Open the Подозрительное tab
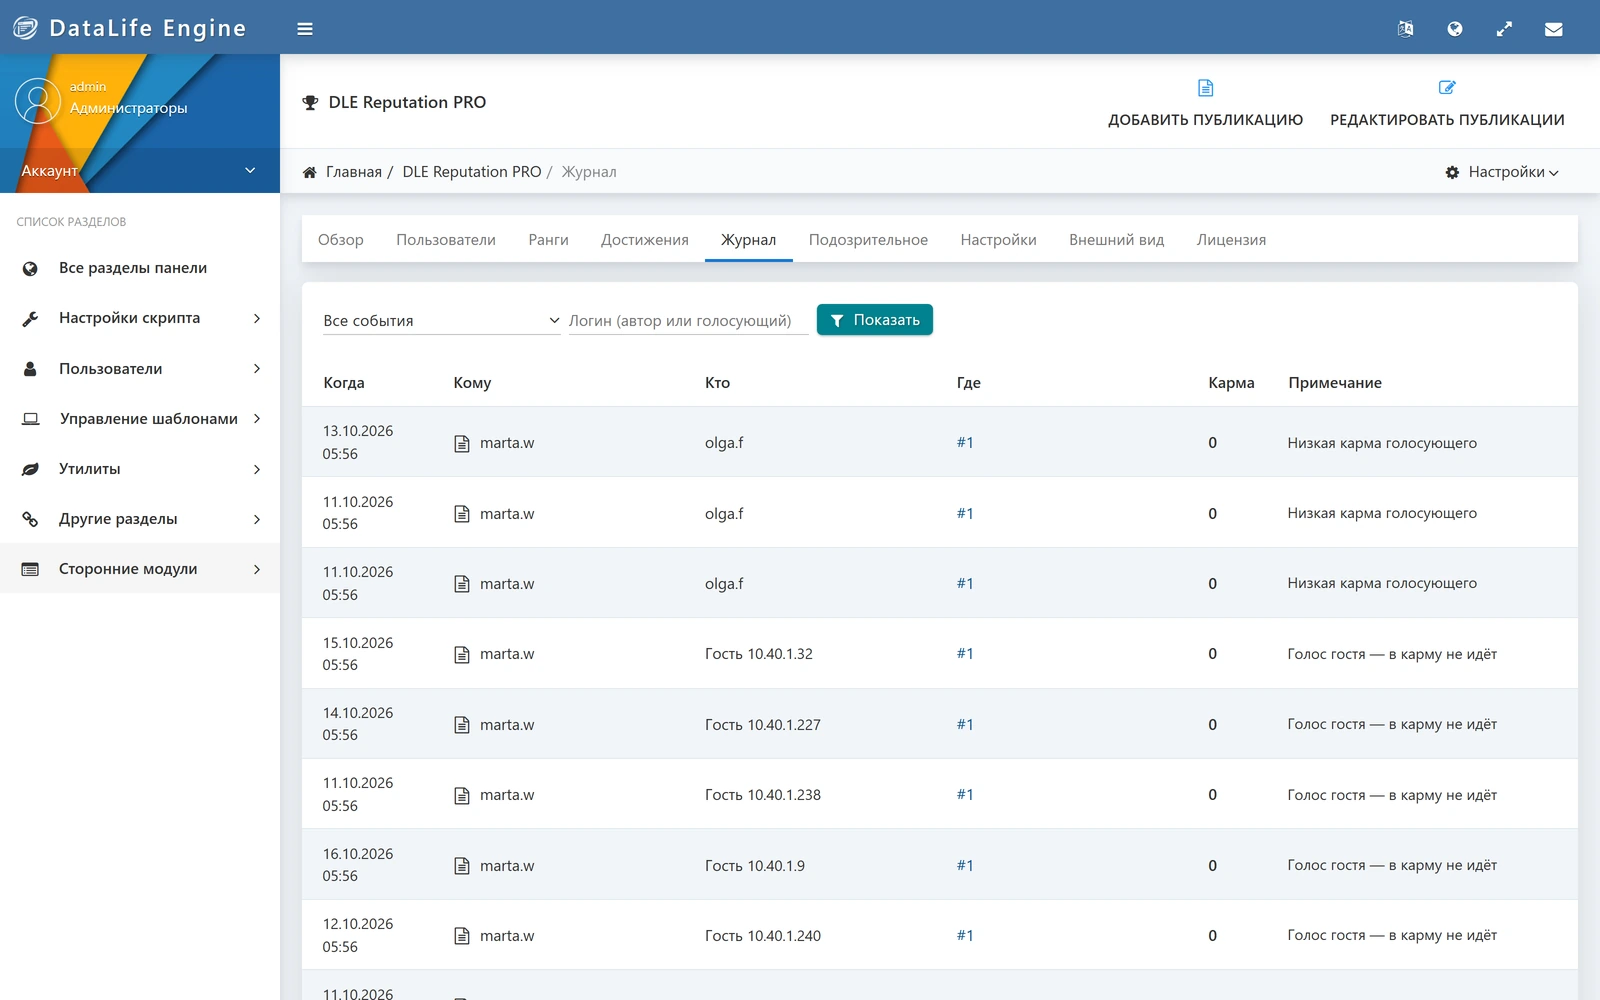1600x1000 pixels. 868,240
